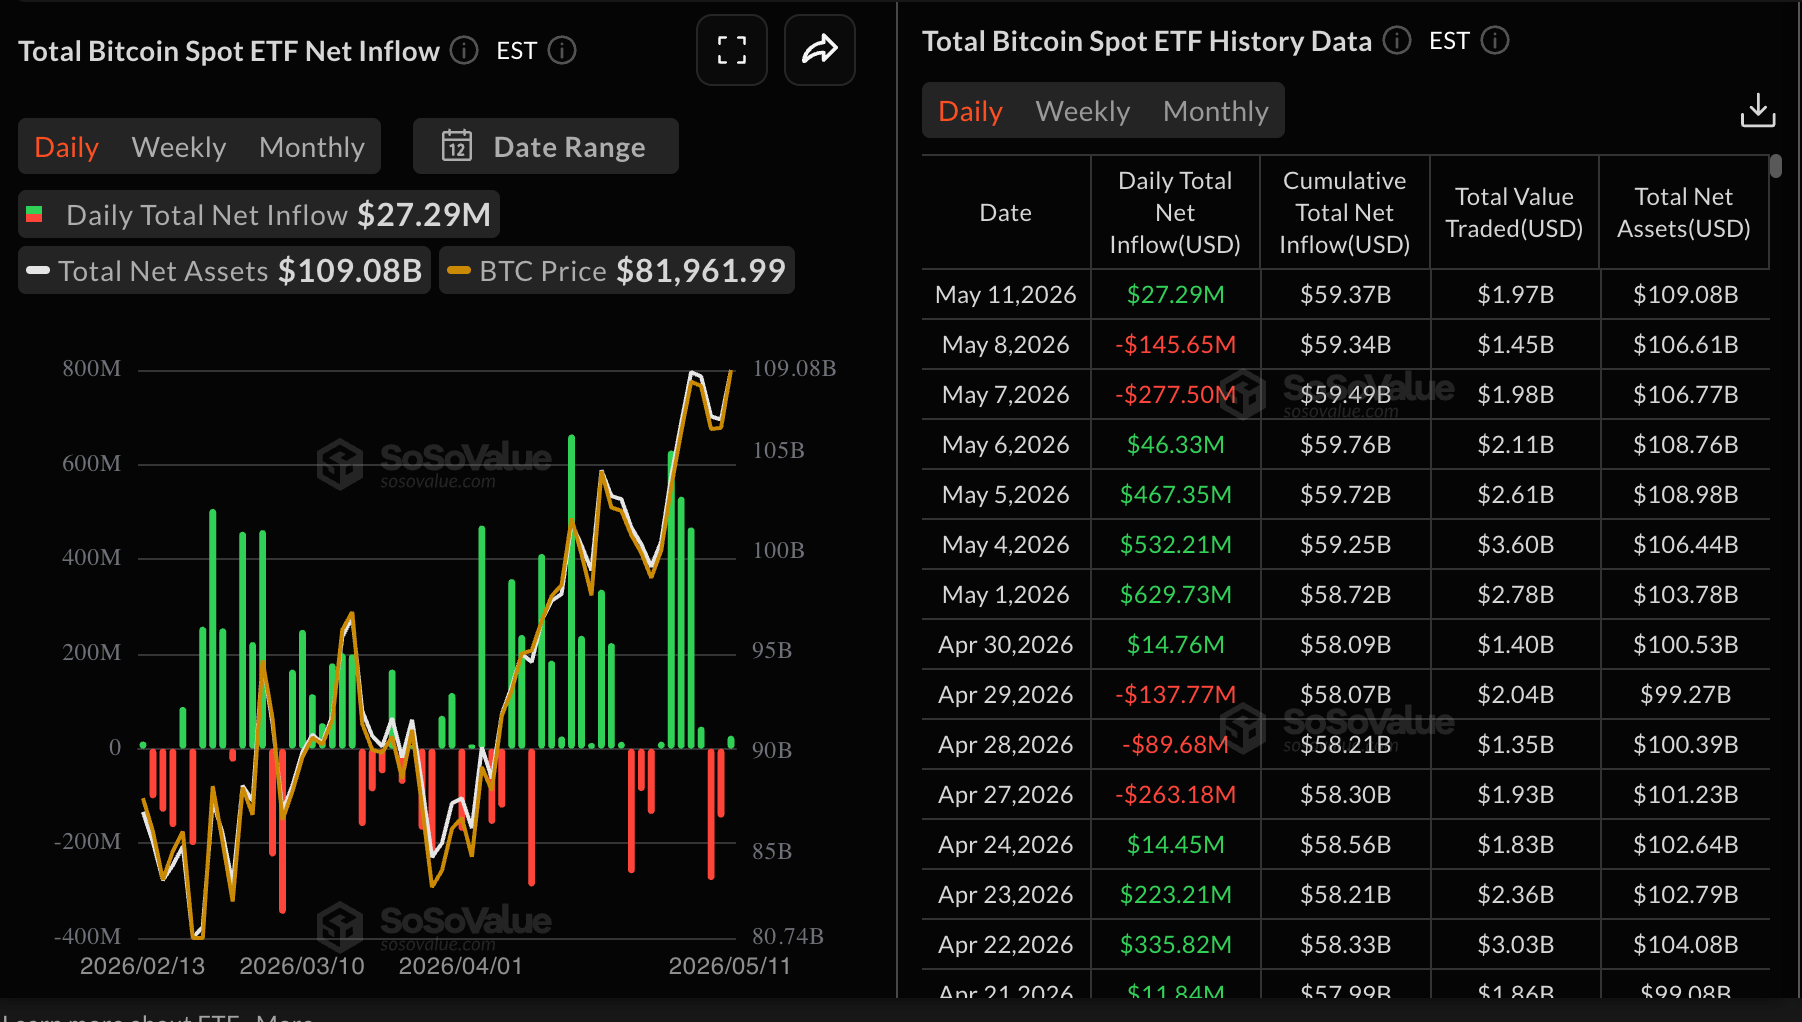Click the May 8,2026 date cell
The image size is (1802, 1022).
1006,344
